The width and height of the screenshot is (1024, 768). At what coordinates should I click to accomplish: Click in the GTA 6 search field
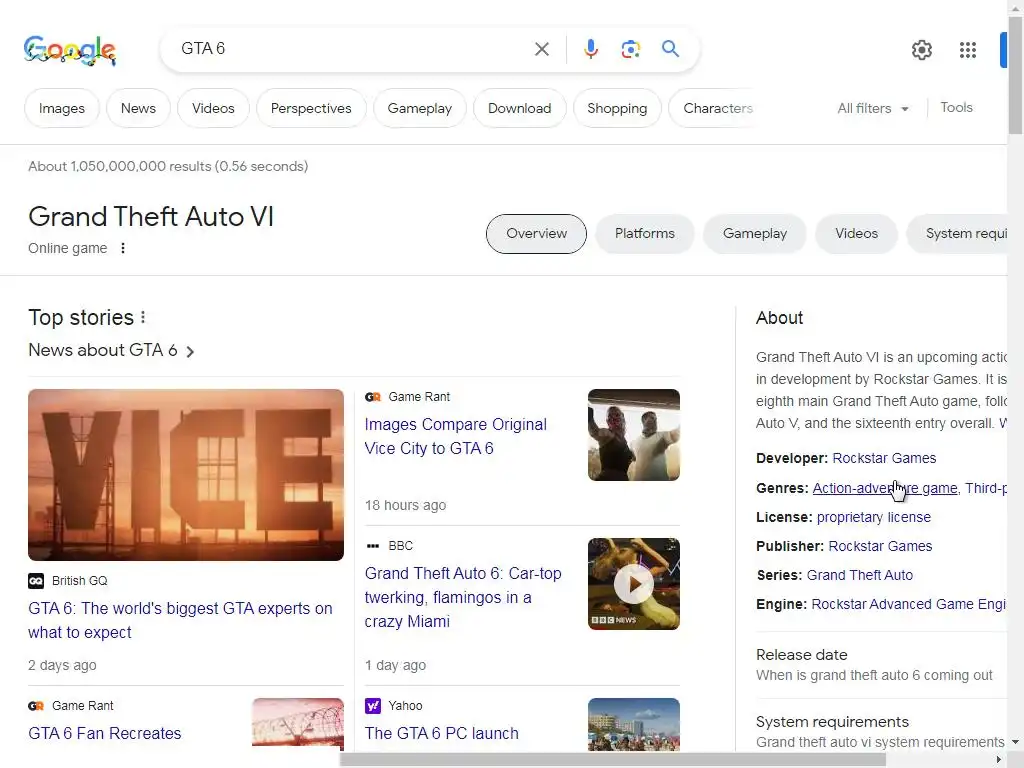coord(353,49)
